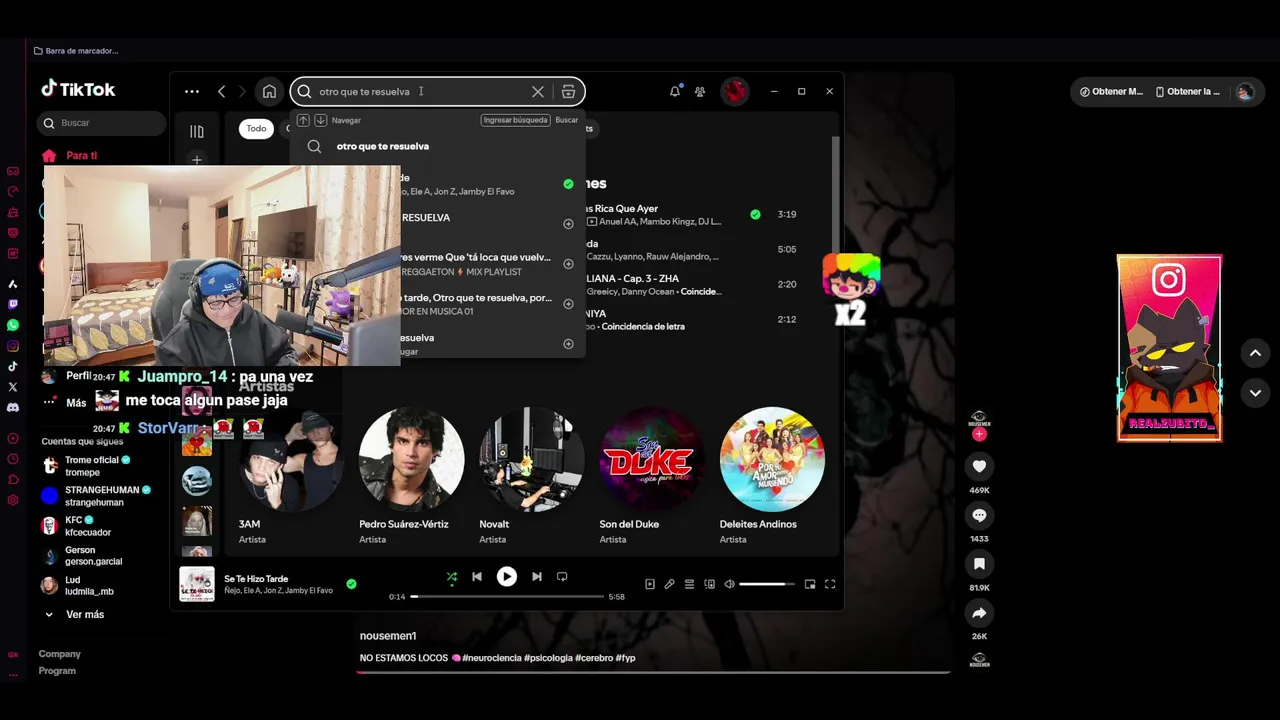This screenshot has height=720, width=1280.
Task: Expand Your Library panel in Spotify
Action: pyautogui.click(x=197, y=131)
